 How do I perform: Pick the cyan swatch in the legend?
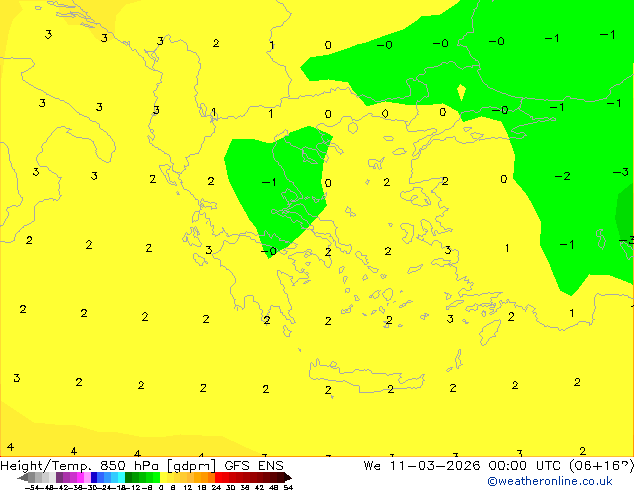(121, 477)
